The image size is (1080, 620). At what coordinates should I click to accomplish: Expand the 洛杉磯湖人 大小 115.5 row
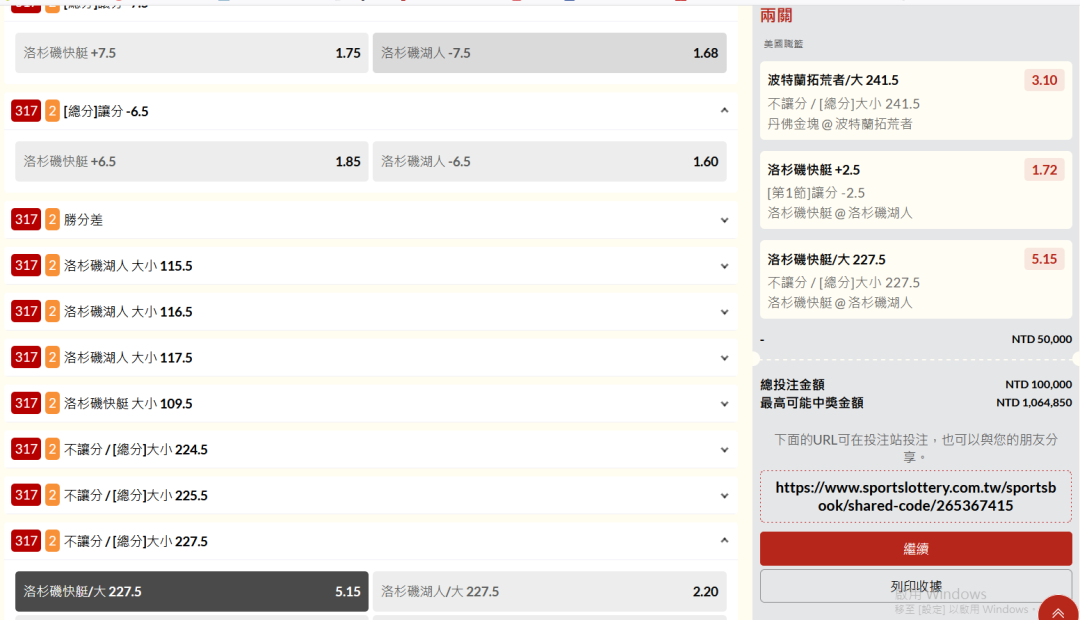coord(724,266)
